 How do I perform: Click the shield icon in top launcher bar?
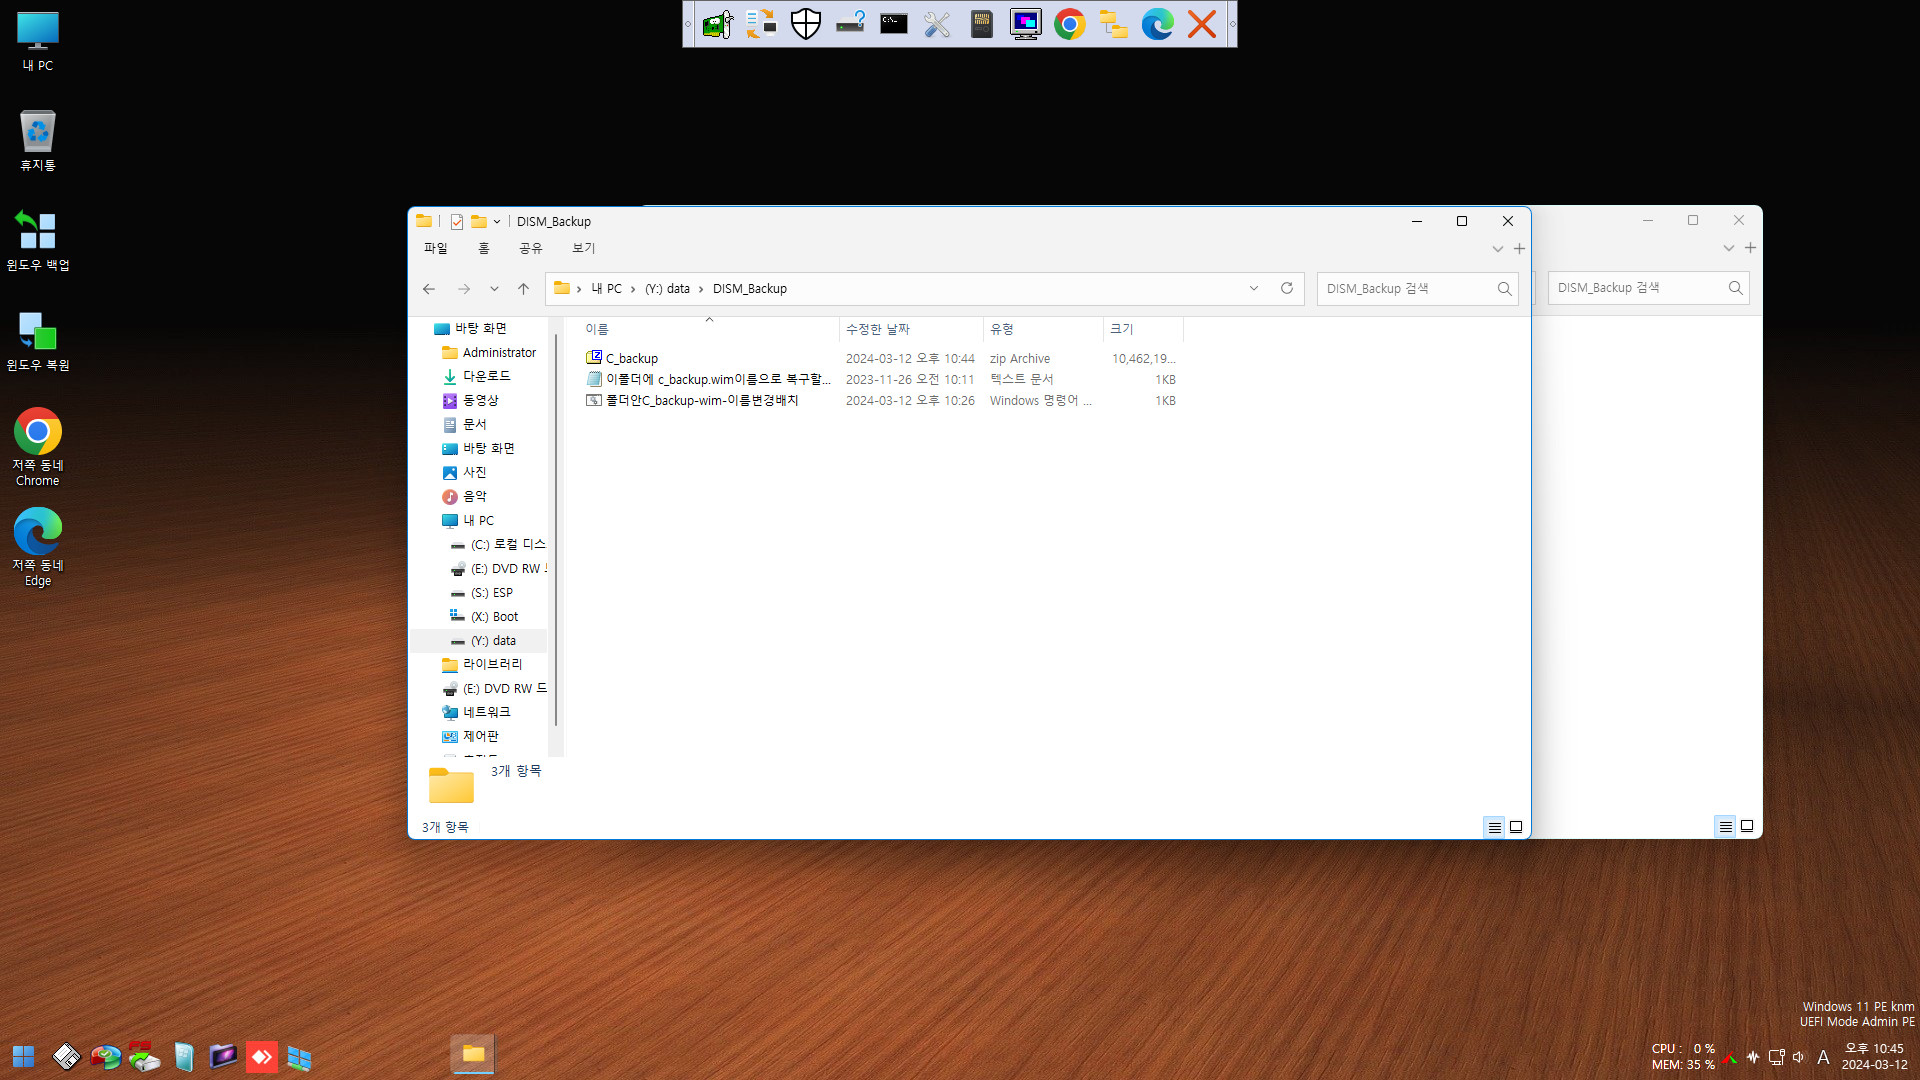pos(805,24)
